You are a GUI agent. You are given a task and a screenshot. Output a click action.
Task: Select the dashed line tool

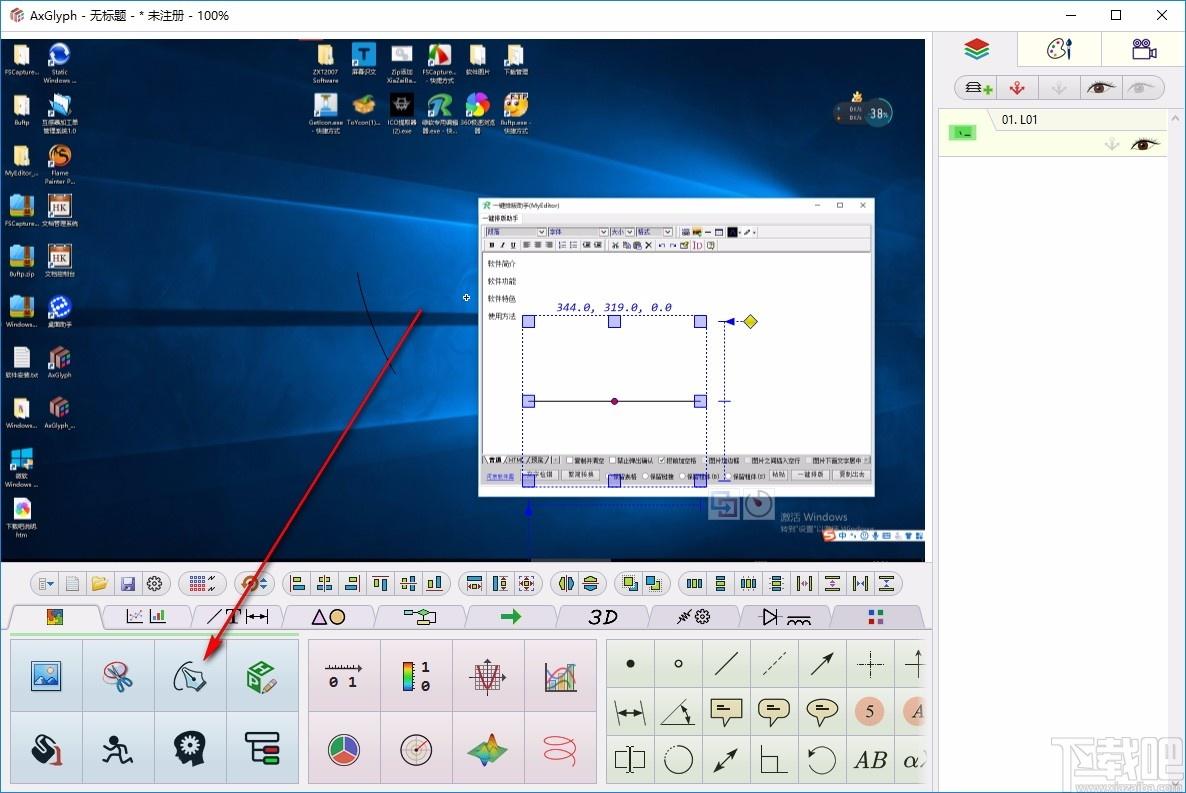click(x=774, y=664)
